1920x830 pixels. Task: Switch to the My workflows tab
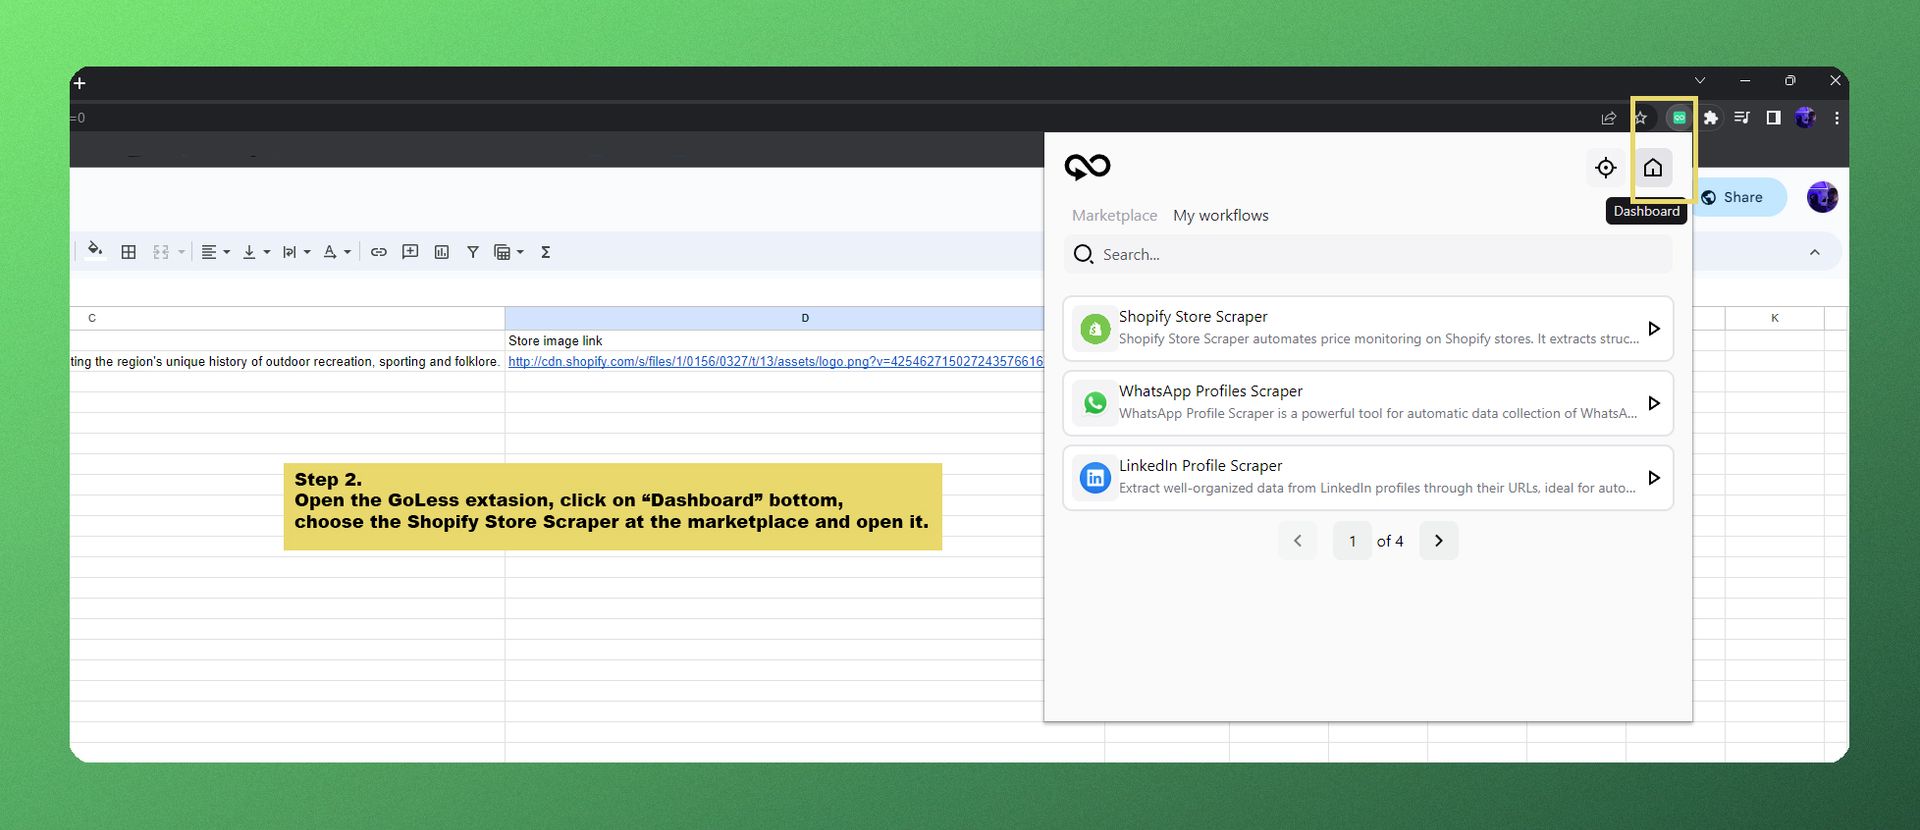pos(1221,215)
